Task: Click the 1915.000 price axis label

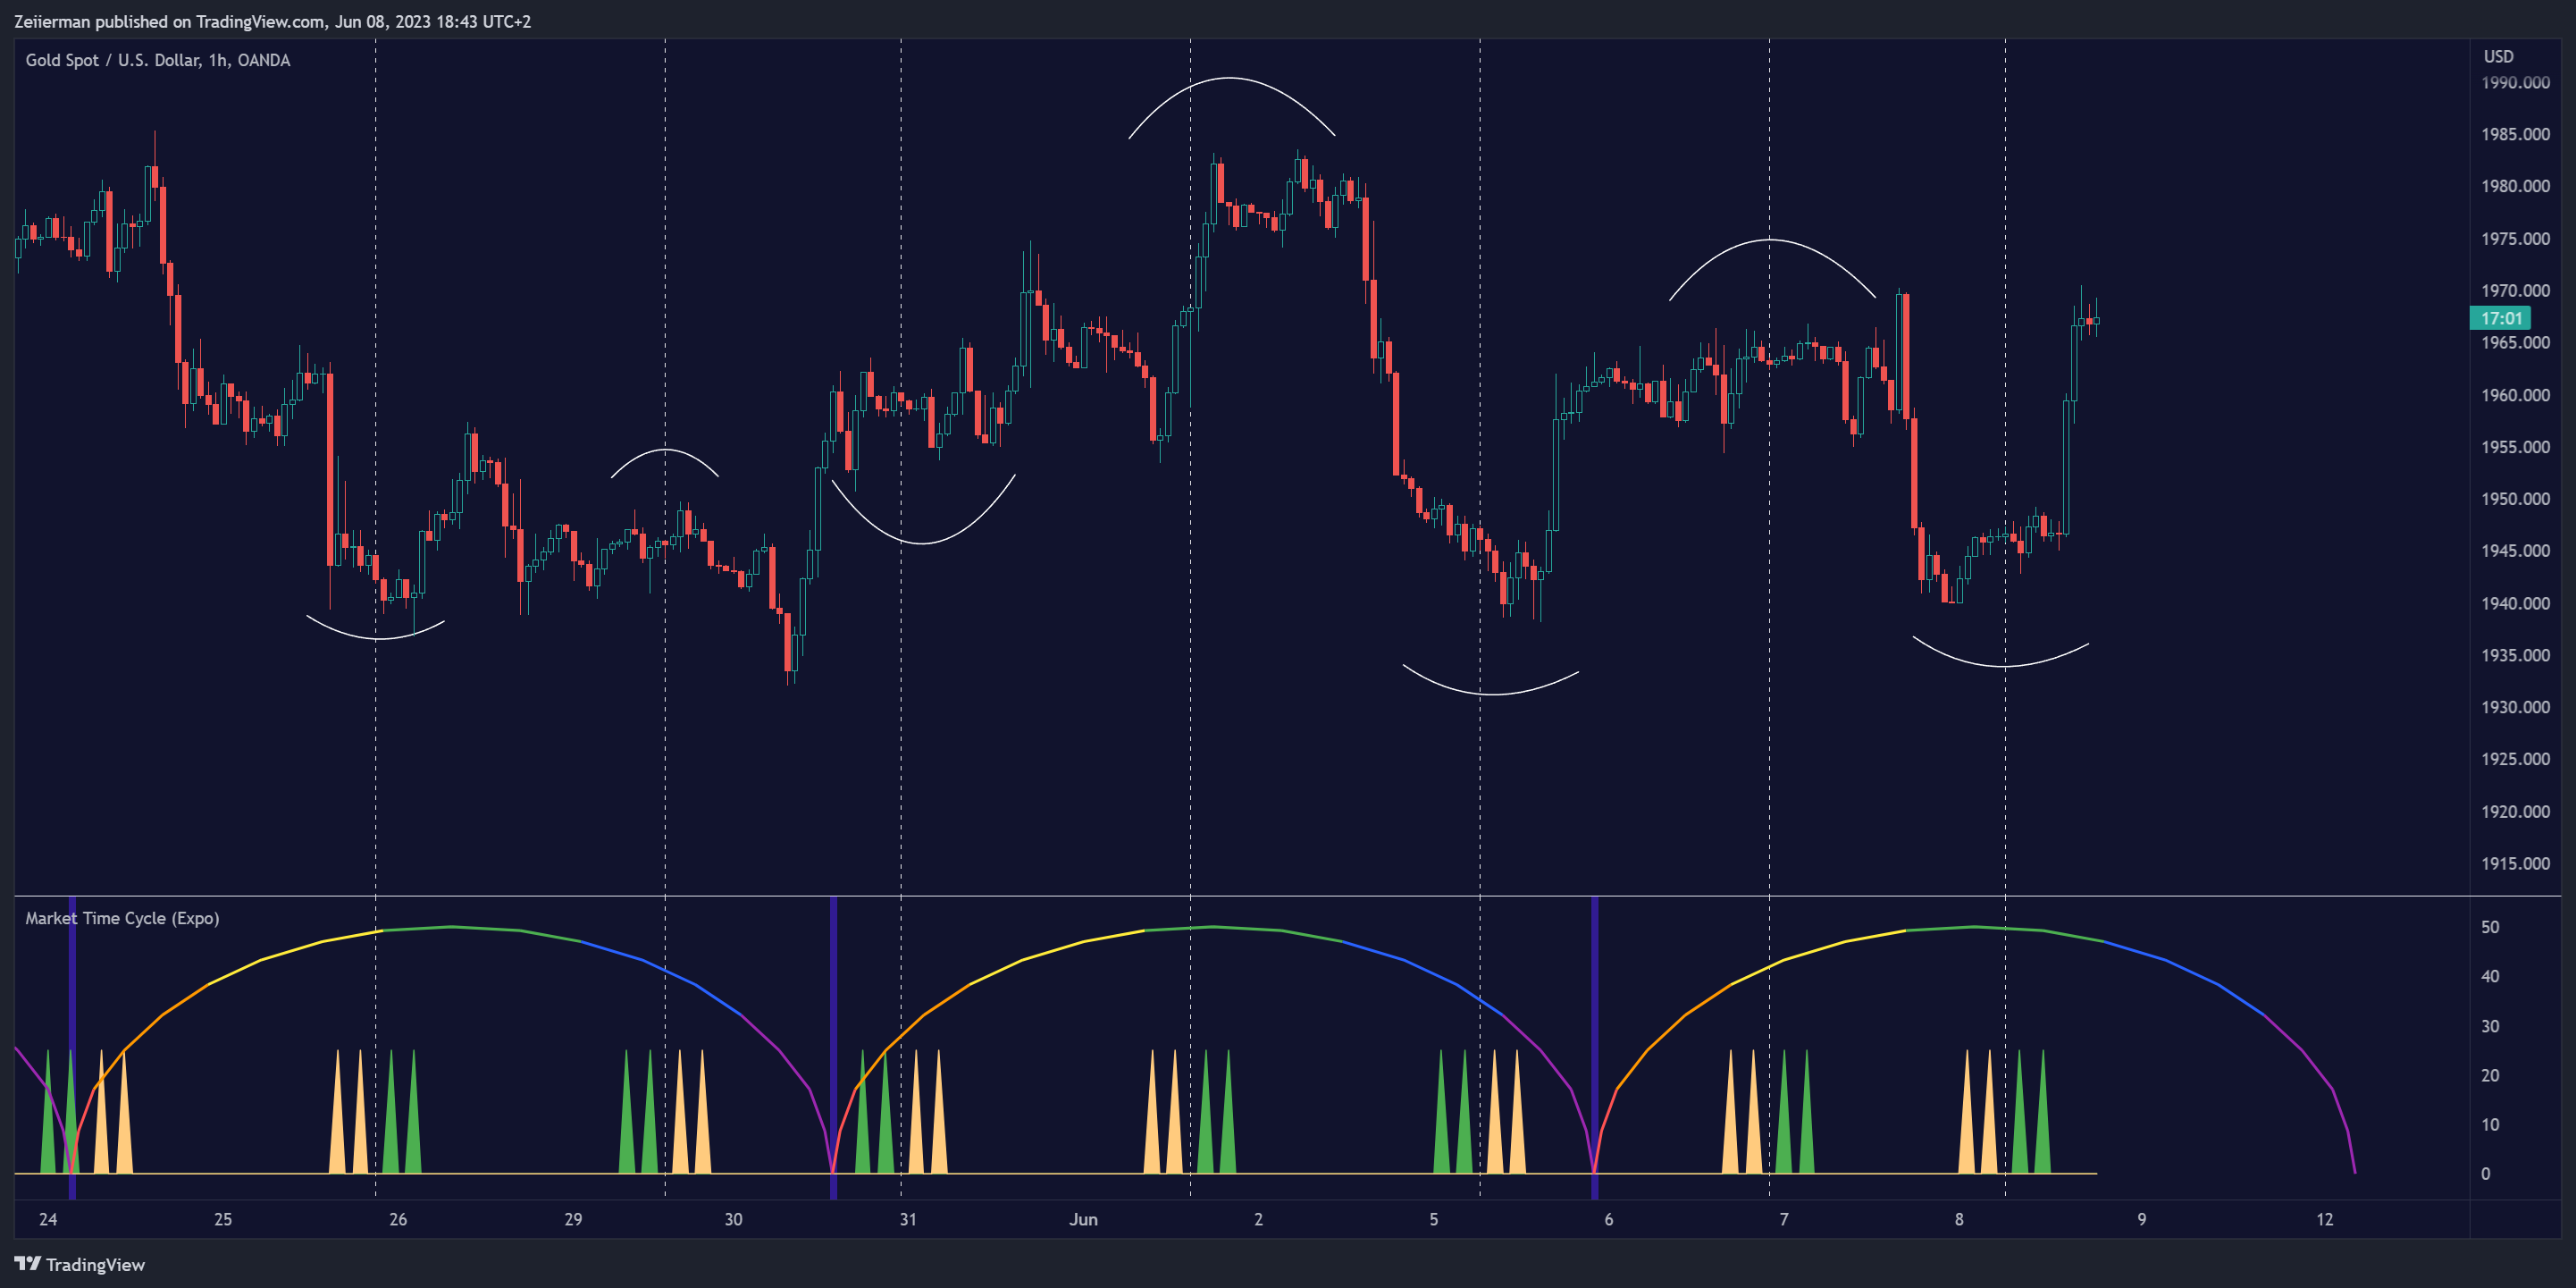Action: coord(2515,863)
